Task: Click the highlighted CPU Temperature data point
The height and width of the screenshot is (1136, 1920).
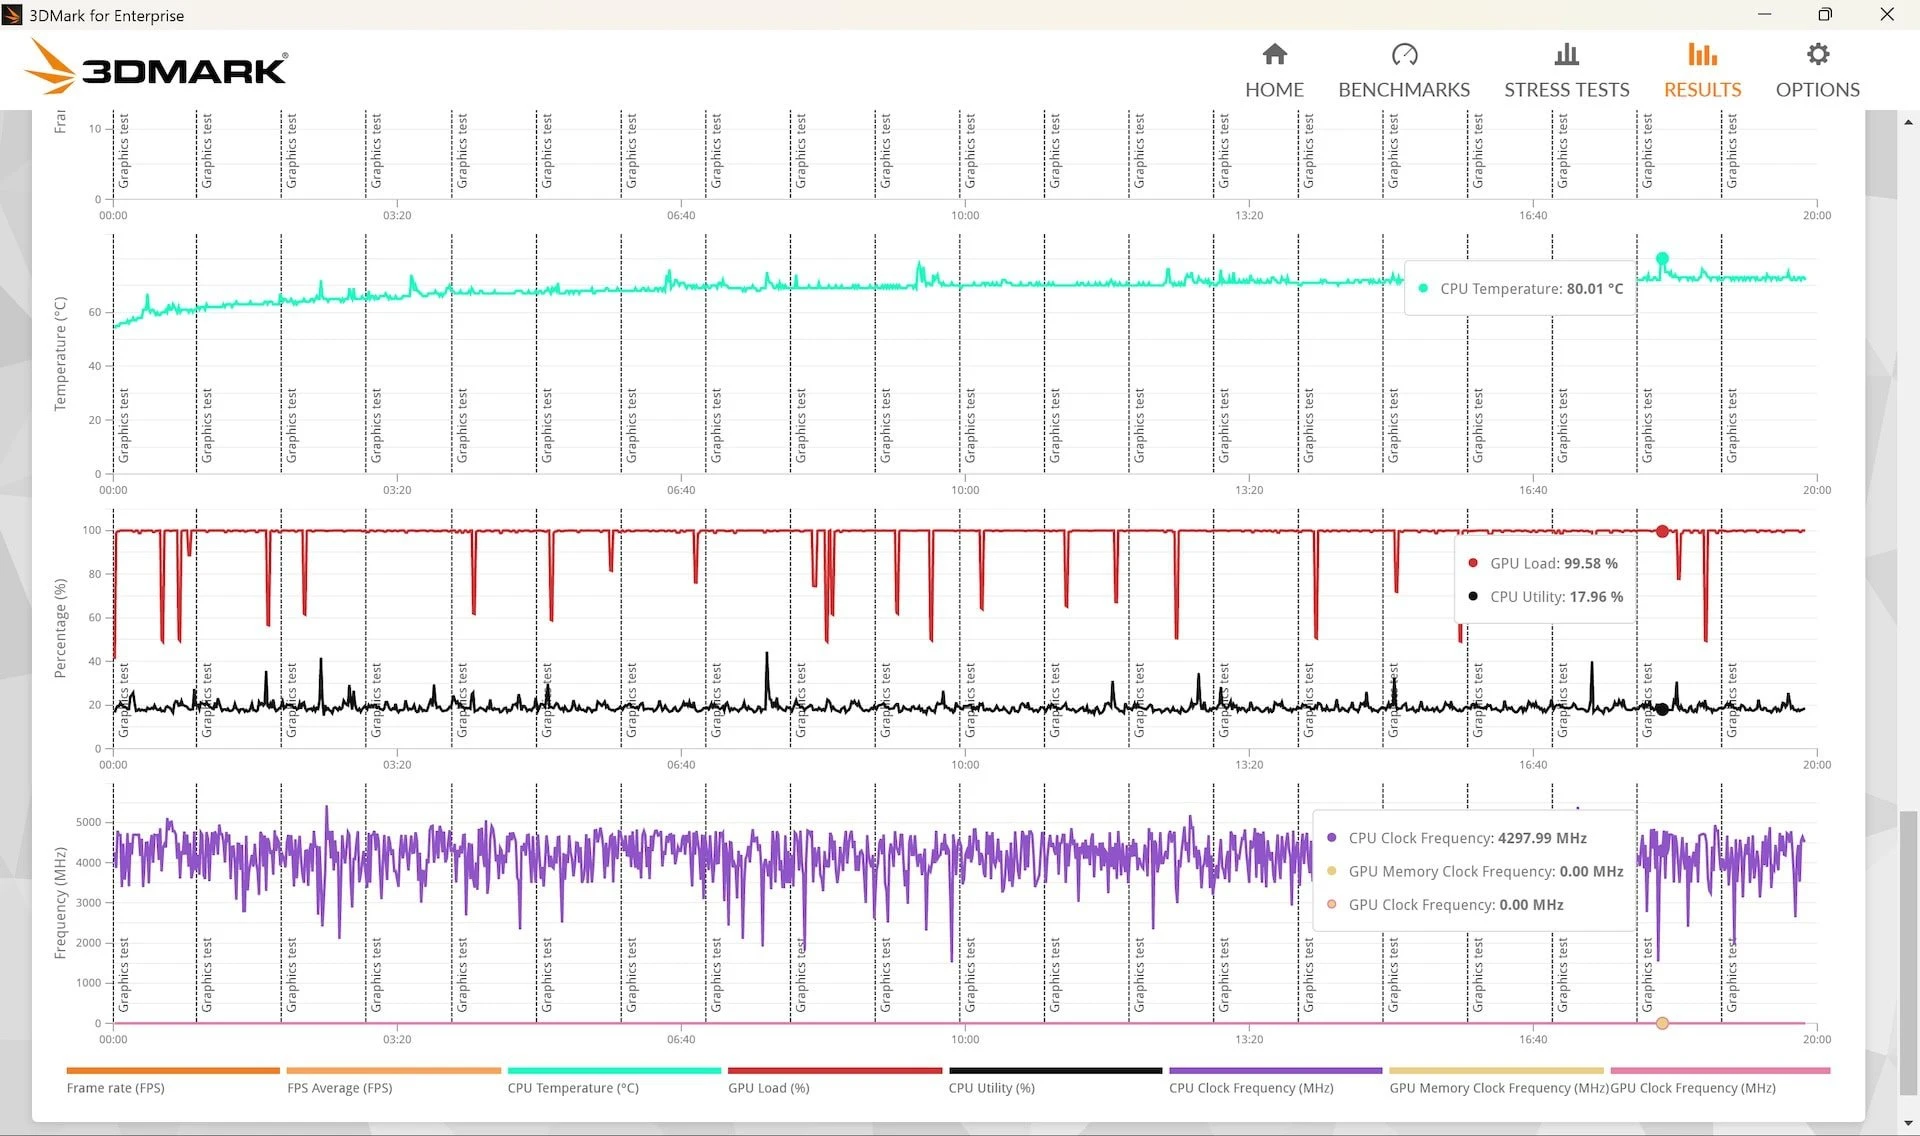Action: click(1662, 259)
